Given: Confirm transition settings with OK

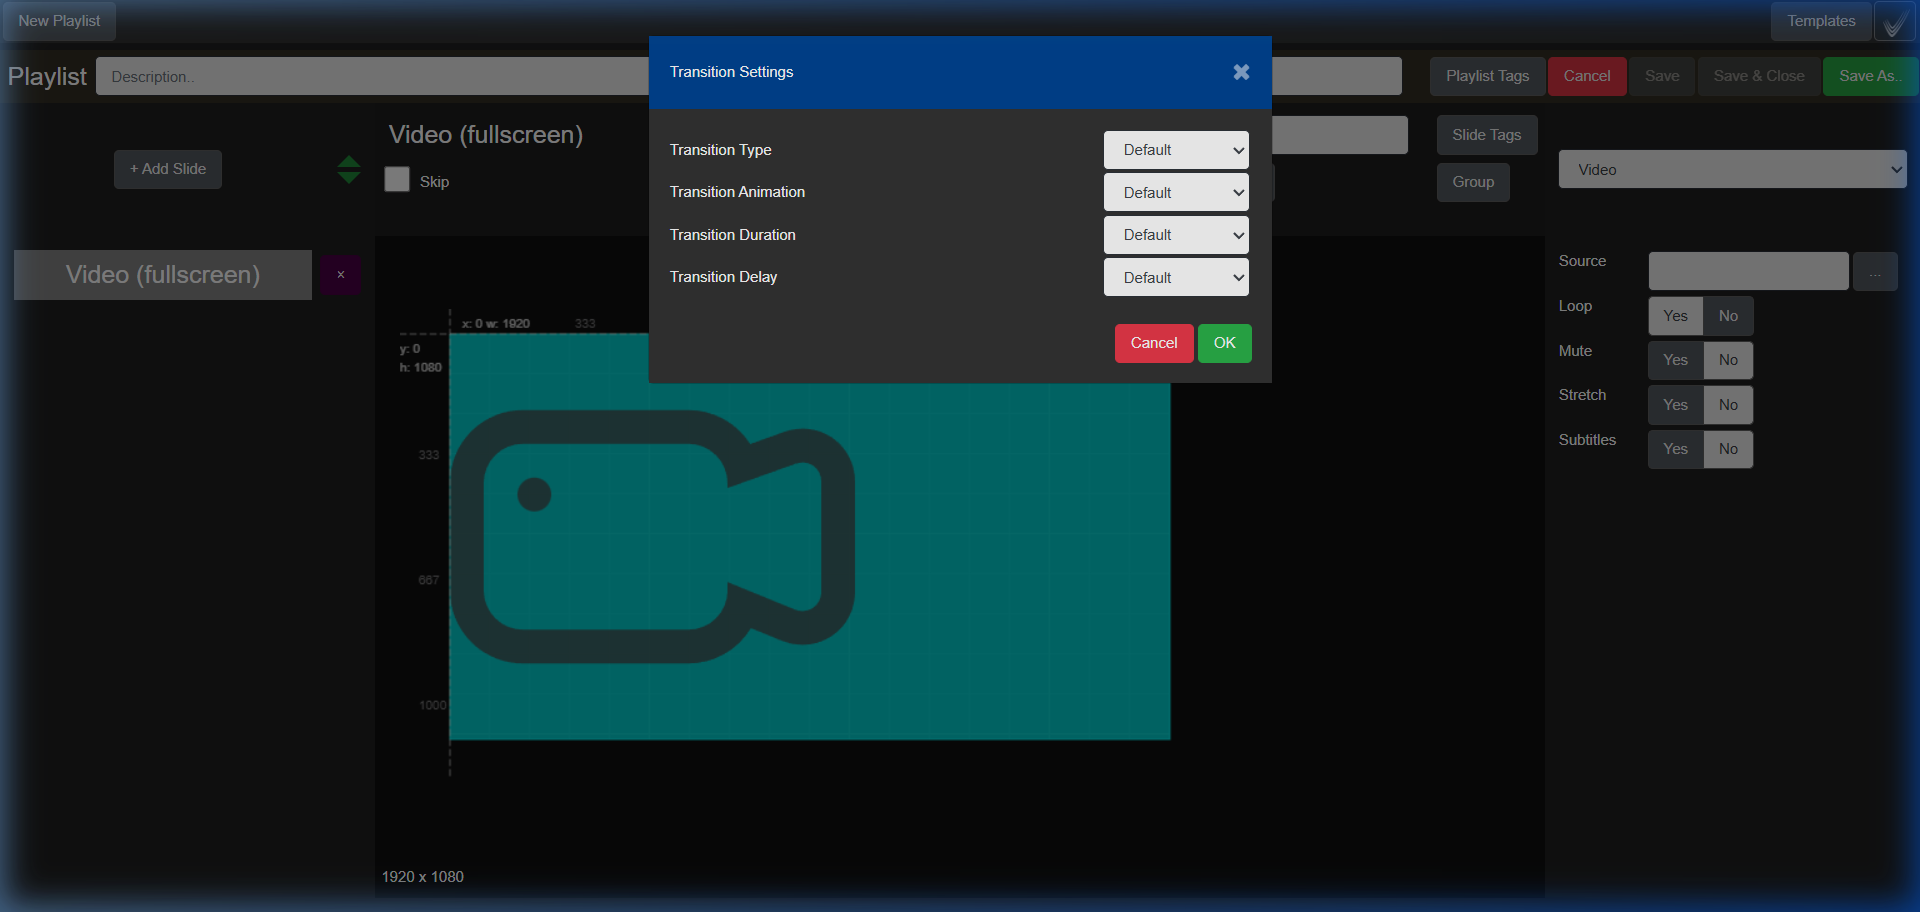Looking at the screenshot, I should tap(1225, 343).
